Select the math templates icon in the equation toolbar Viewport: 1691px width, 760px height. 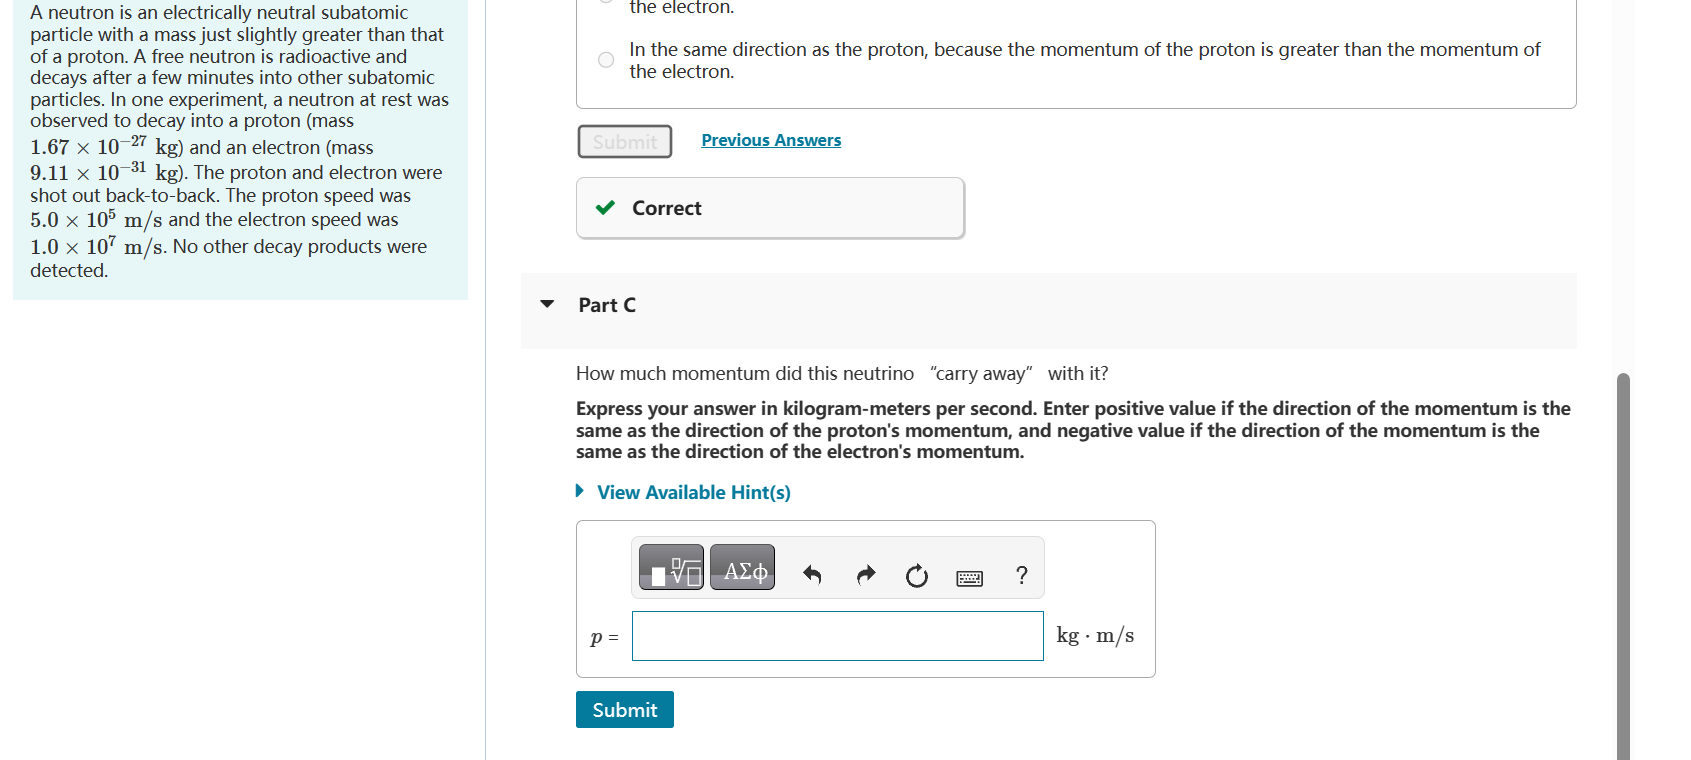point(671,567)
